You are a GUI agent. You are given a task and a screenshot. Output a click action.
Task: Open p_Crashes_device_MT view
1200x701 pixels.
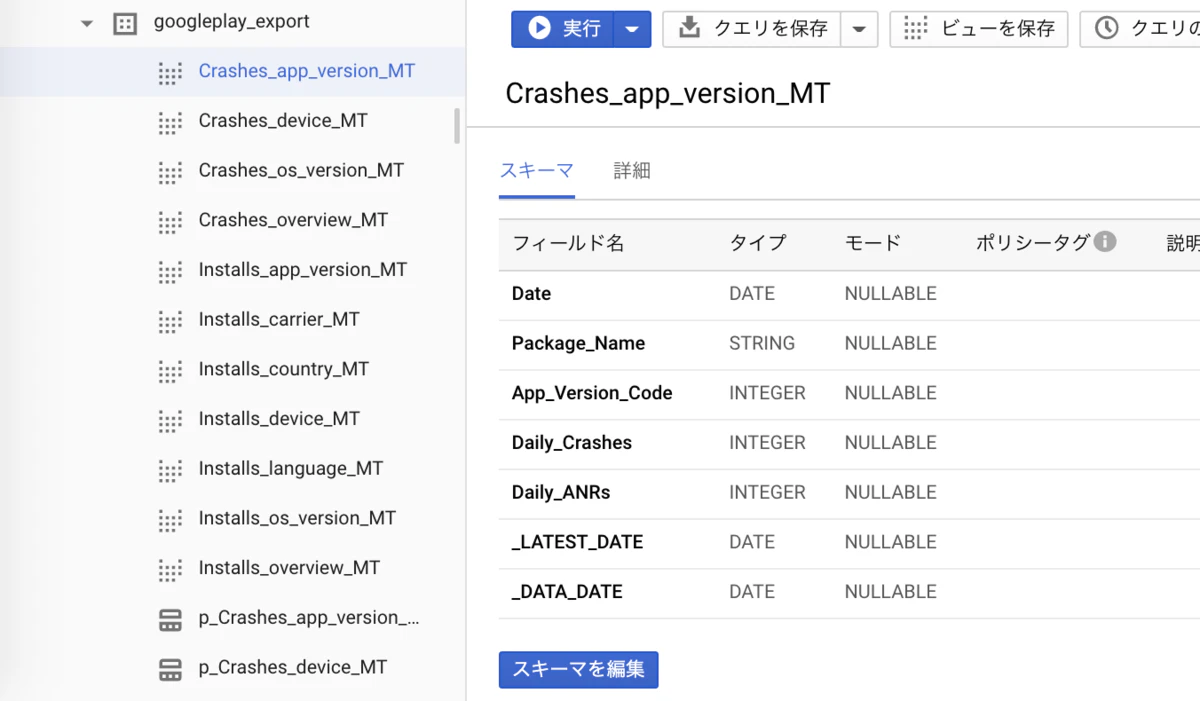293,667
